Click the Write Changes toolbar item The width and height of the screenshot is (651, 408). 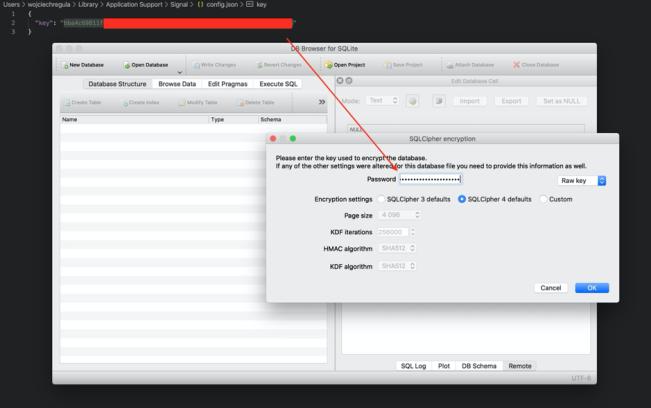point(215,65)
